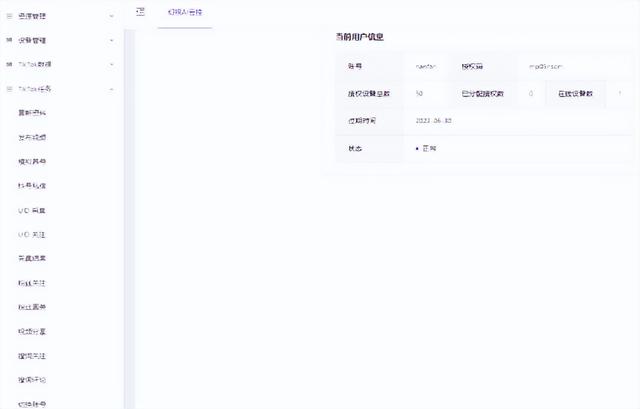
Task: Collapse the TikTok任务 chevron arrow
Action: coord(111,89)
